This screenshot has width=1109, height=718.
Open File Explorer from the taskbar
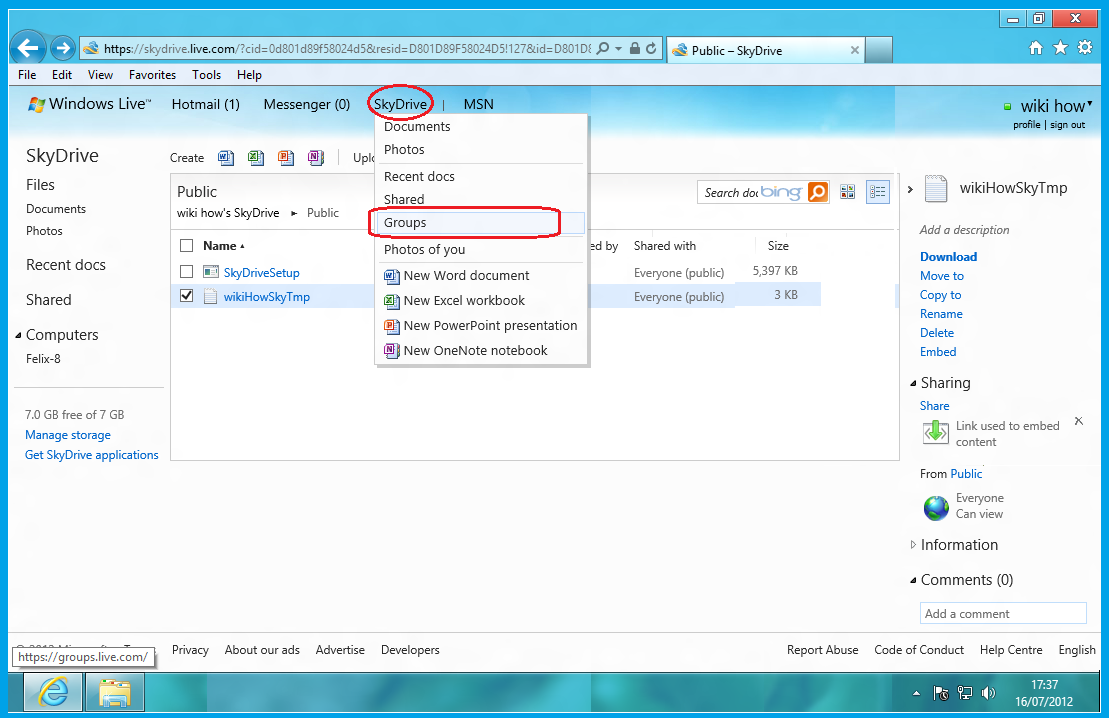(x=115, y=692)
